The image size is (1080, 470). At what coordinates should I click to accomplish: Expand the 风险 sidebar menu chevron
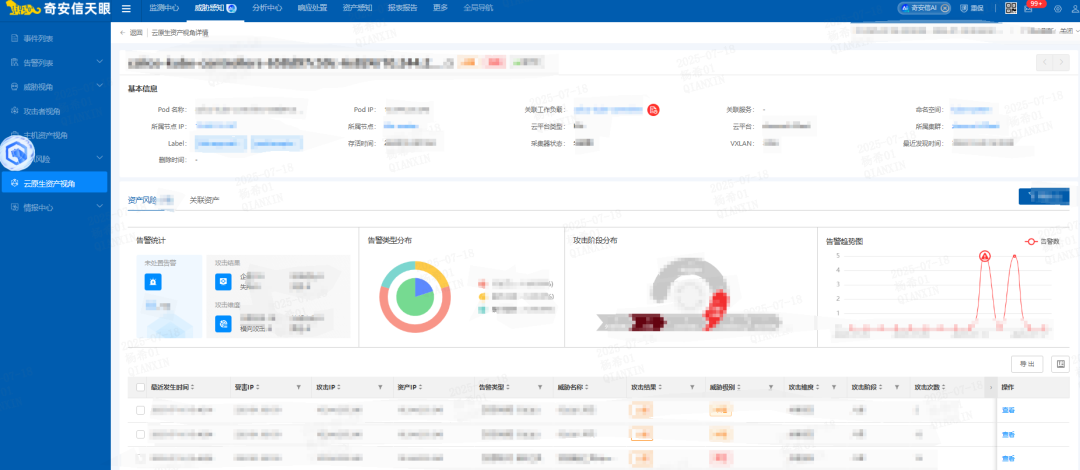pyautogui.click(x=100, y=159)
